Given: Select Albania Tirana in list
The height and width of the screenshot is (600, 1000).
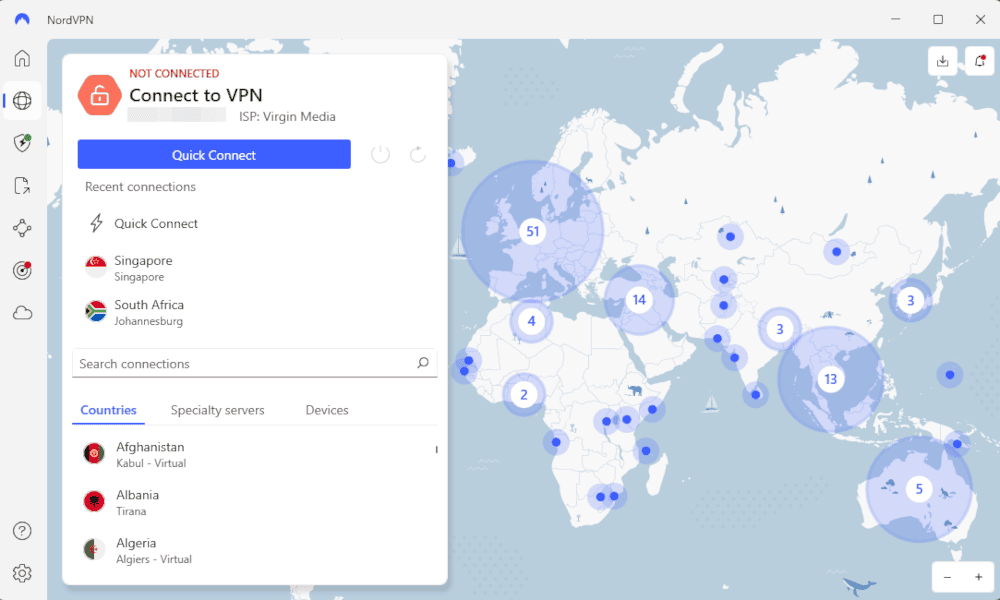Looking at the screenshot, I should coord(255,502).
